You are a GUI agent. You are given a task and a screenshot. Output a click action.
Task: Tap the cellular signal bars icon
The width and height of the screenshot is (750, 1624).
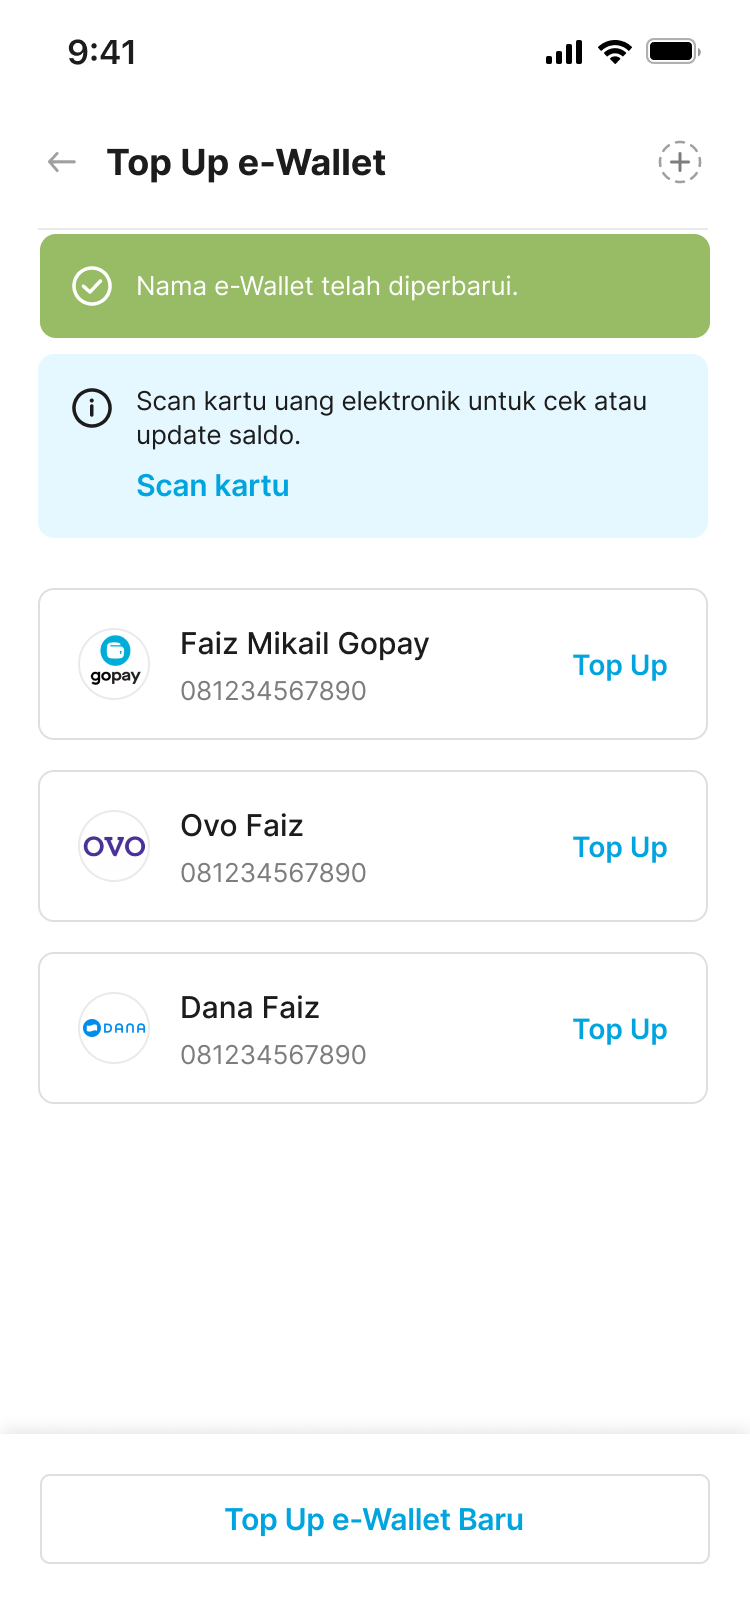click(x=564, y=52)
